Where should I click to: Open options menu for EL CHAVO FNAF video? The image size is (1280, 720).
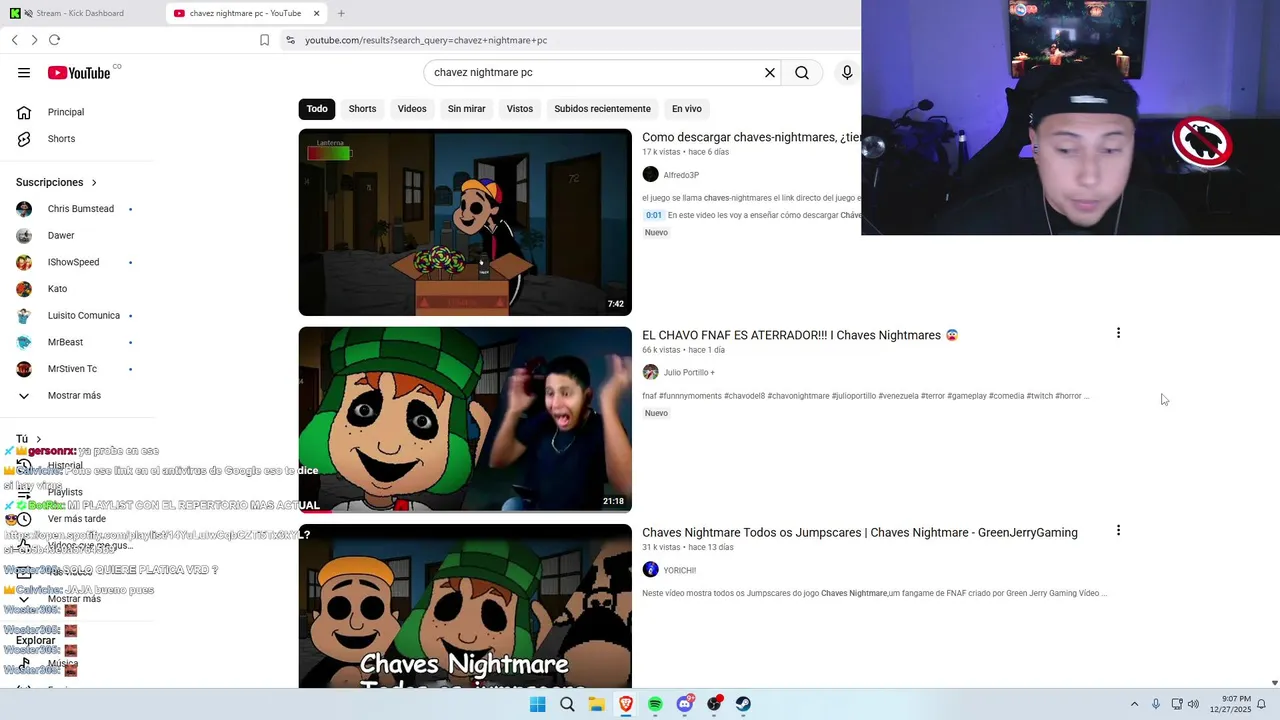1118,333
